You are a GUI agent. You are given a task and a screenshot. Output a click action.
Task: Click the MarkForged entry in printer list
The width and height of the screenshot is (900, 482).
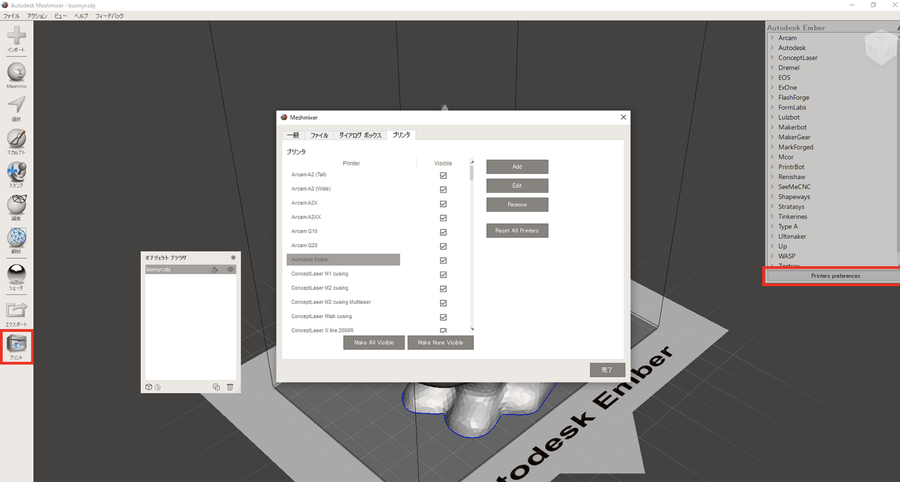coord(796,147)
